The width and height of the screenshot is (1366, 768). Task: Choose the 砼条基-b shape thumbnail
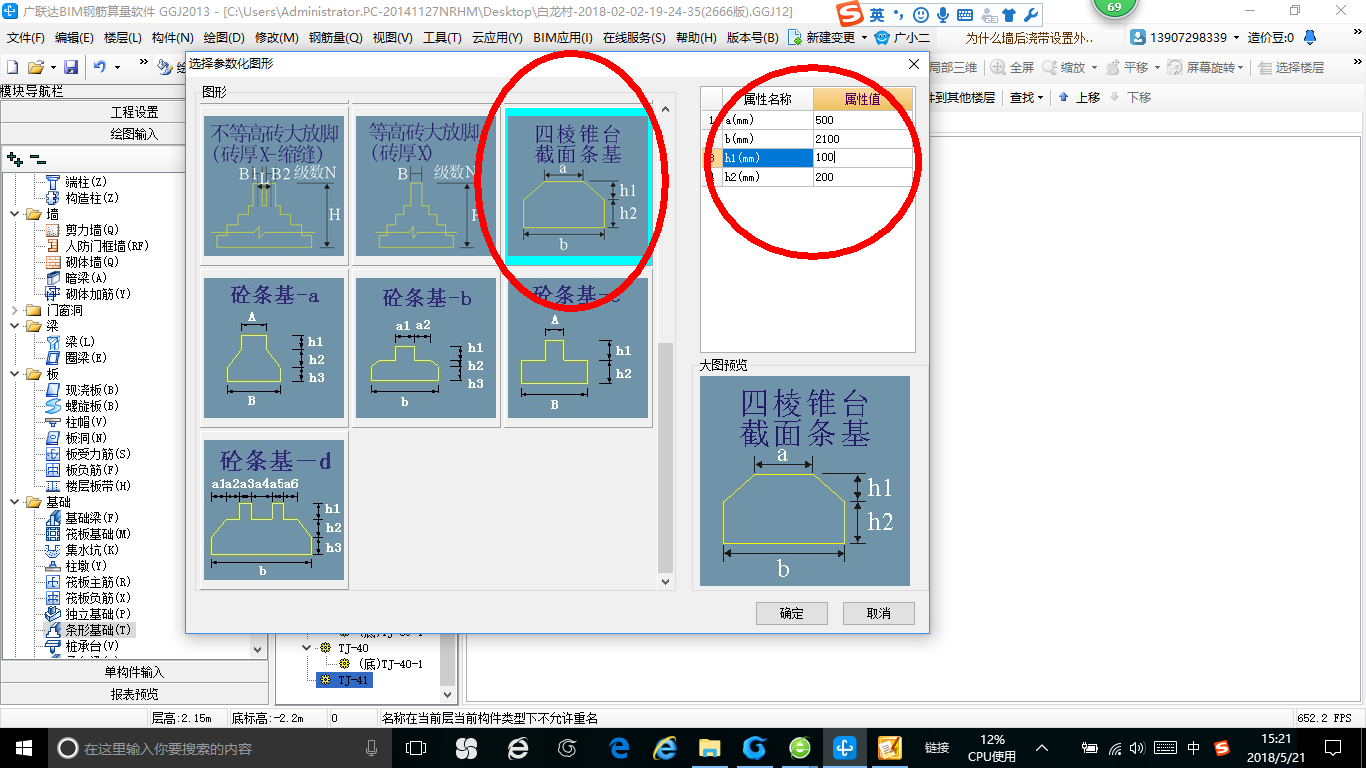[x=426, y=348]
